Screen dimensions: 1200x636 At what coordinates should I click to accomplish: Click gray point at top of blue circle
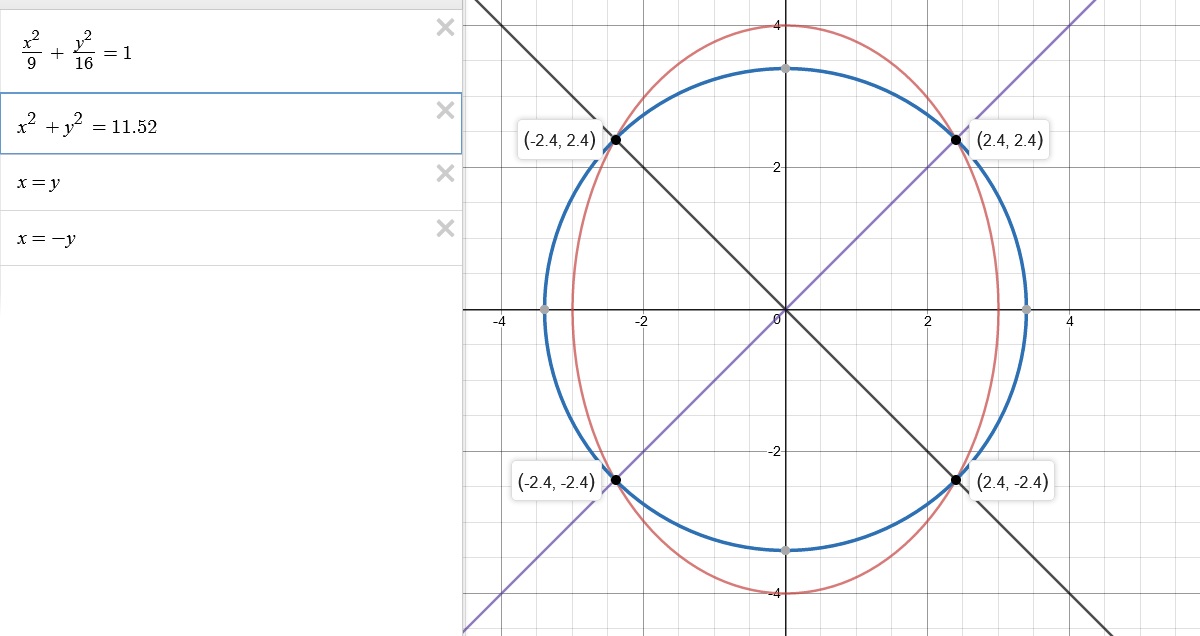pyautogui.click(x=785, y=68)
